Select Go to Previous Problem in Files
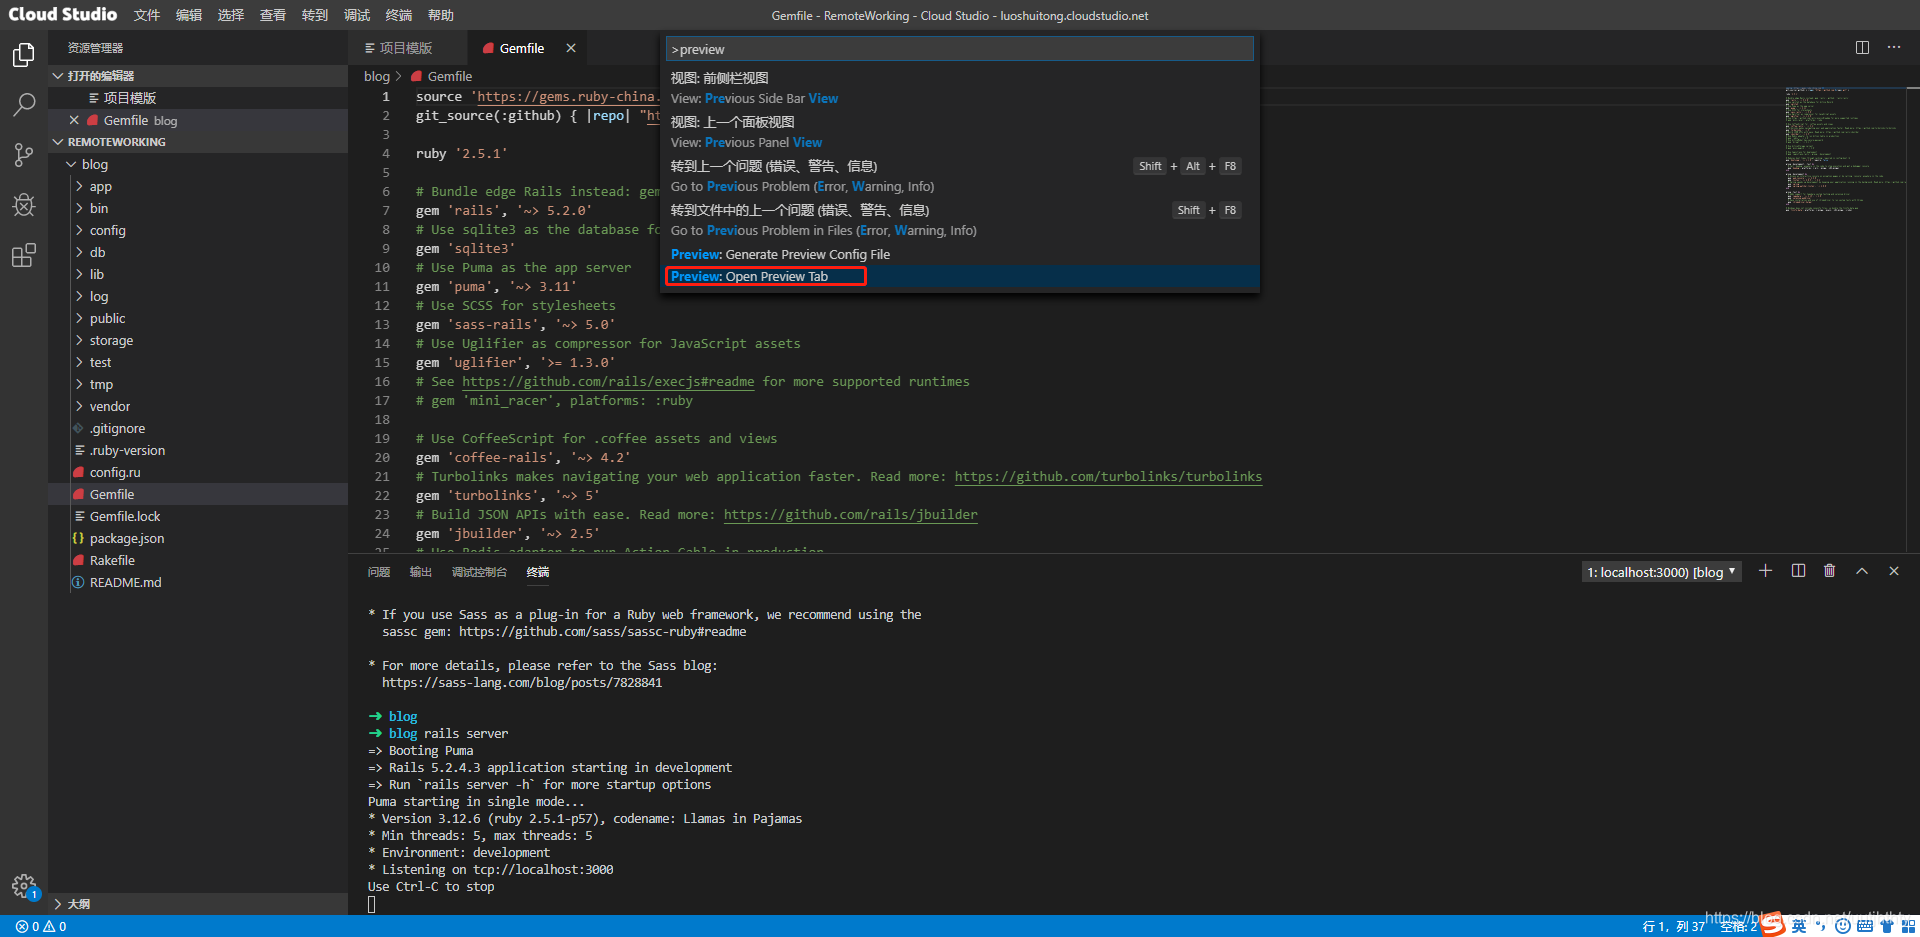 point(960,220)
